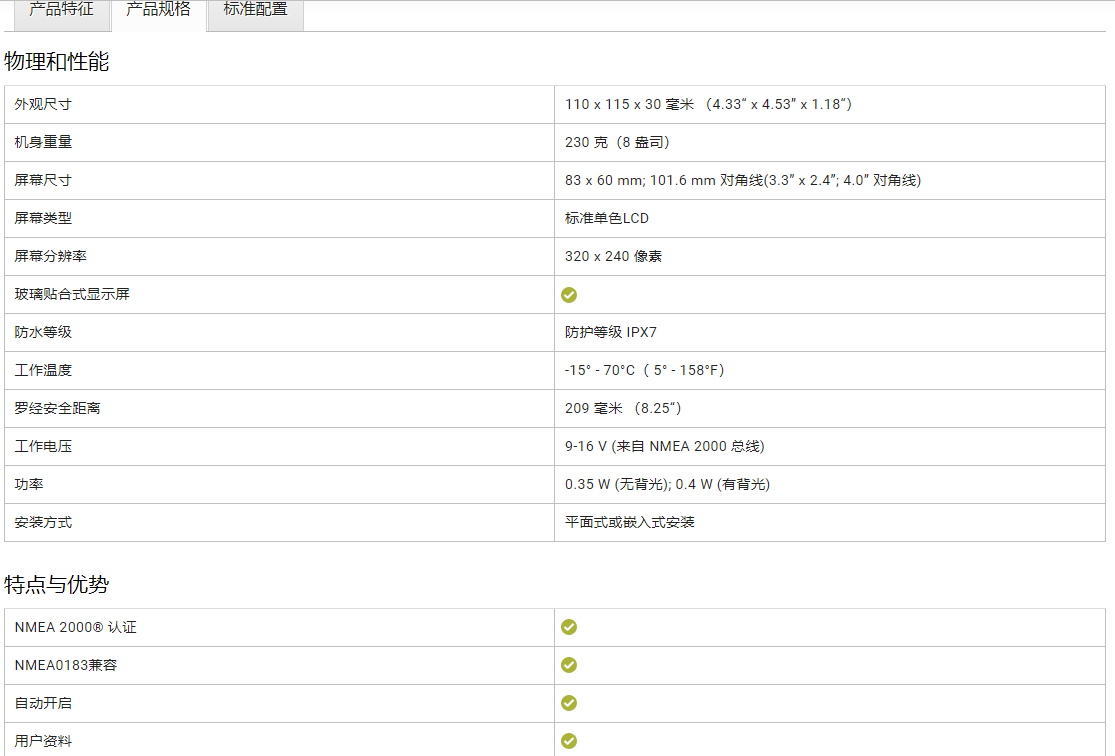The height and width of the screenshot is (756, 1115).
Task: Click the checkmark icon for NMEA 2000® 认证
Action: (x=569, y=627)
